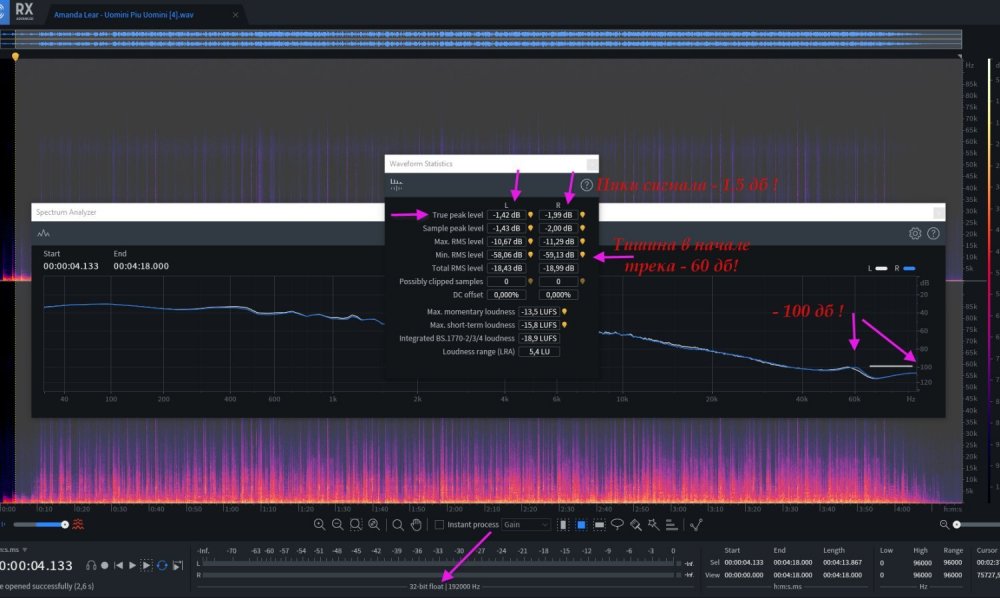
Task: Adjust the waveform/spectrogram opacity slider
Action: coord(64,524)
